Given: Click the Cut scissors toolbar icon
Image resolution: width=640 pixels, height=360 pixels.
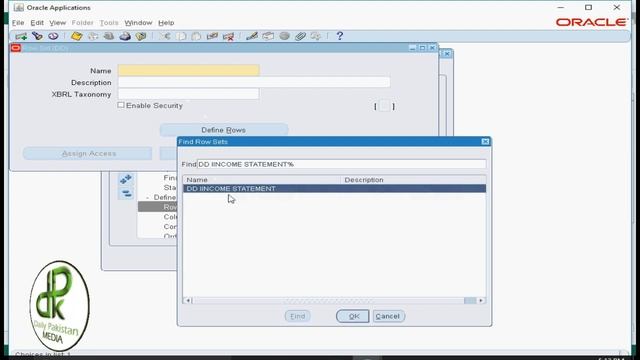Looking at the screenshot, I should (x=166, y=36).
